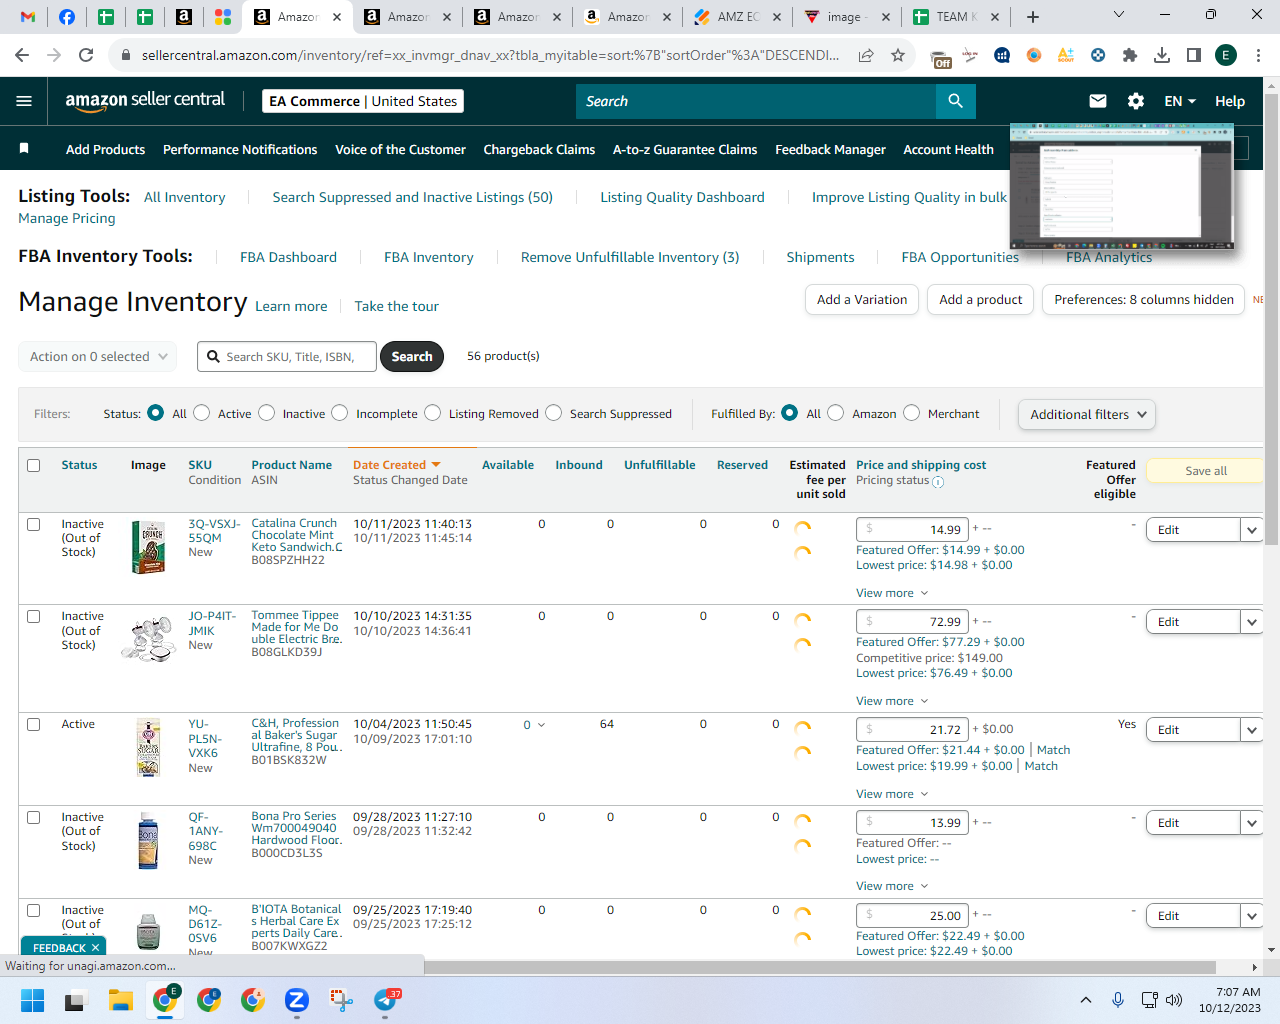Viewport: 1280px width, 1024px height.
Task: Switch to the AMZ EC browser tab
Action: [738, 17]
